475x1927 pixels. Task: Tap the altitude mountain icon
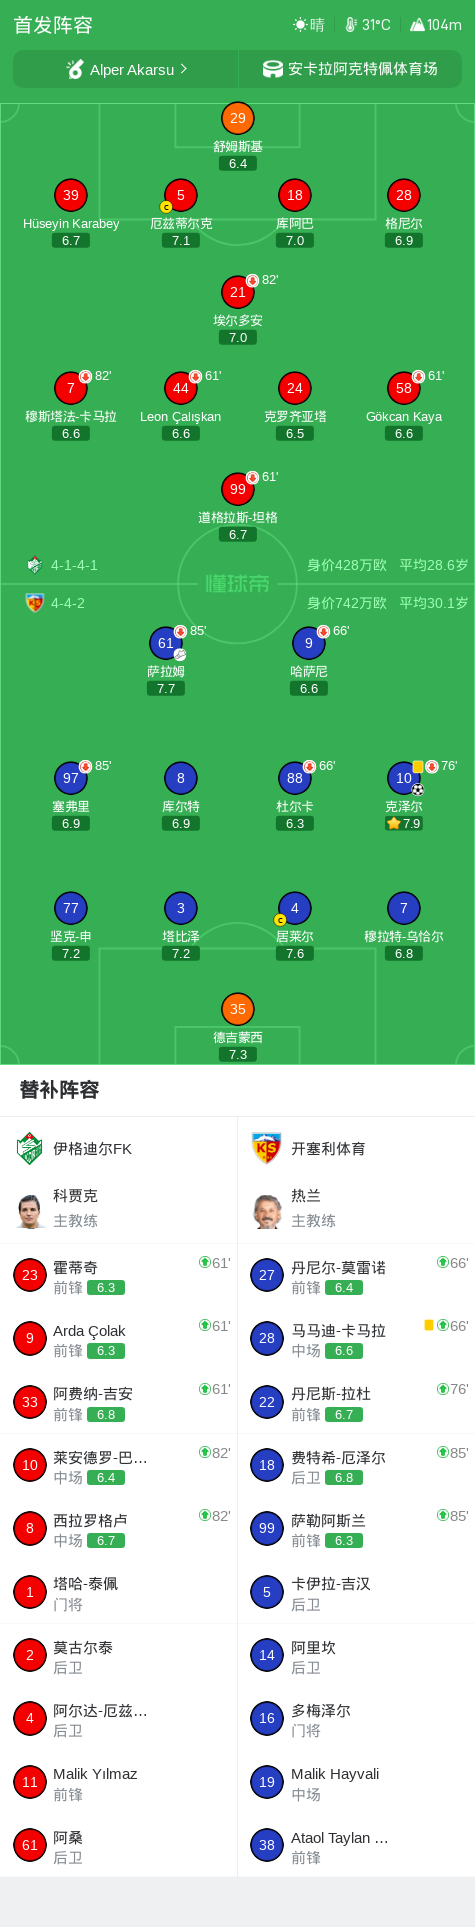pos(417,25)
